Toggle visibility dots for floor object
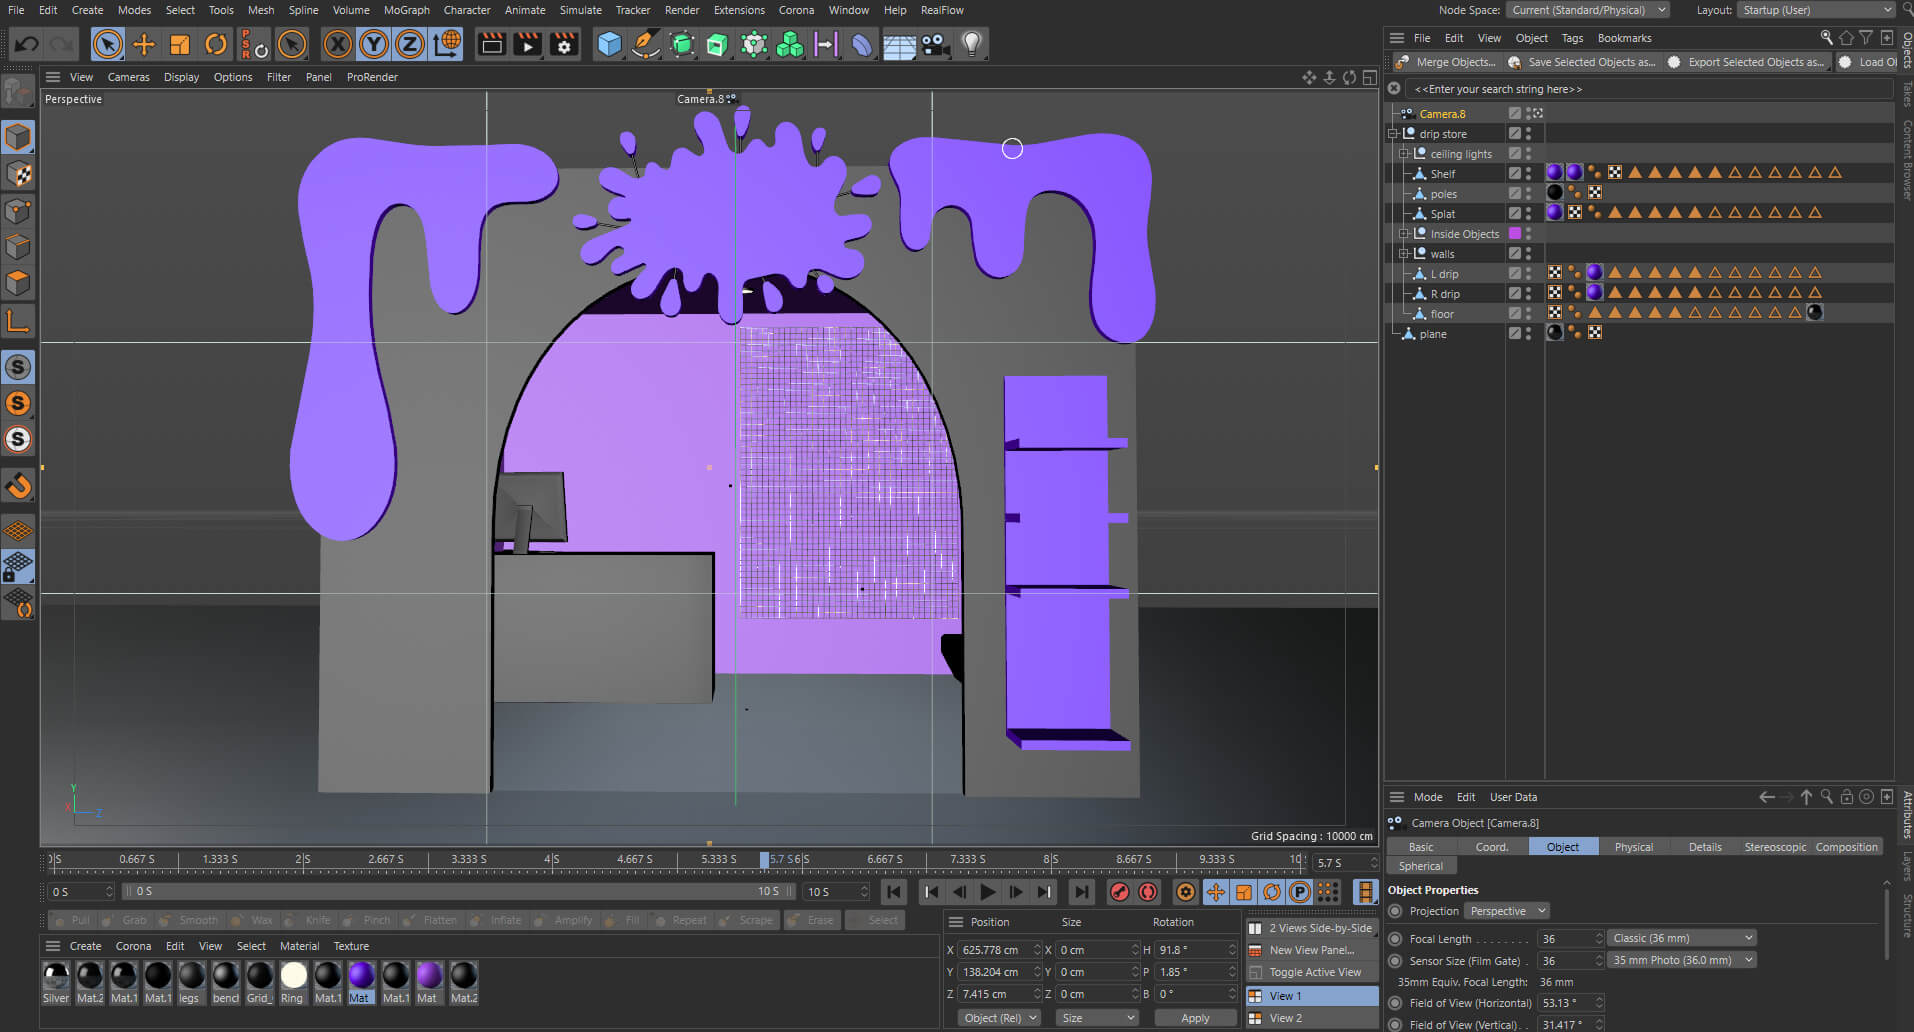 point(1528,313)
